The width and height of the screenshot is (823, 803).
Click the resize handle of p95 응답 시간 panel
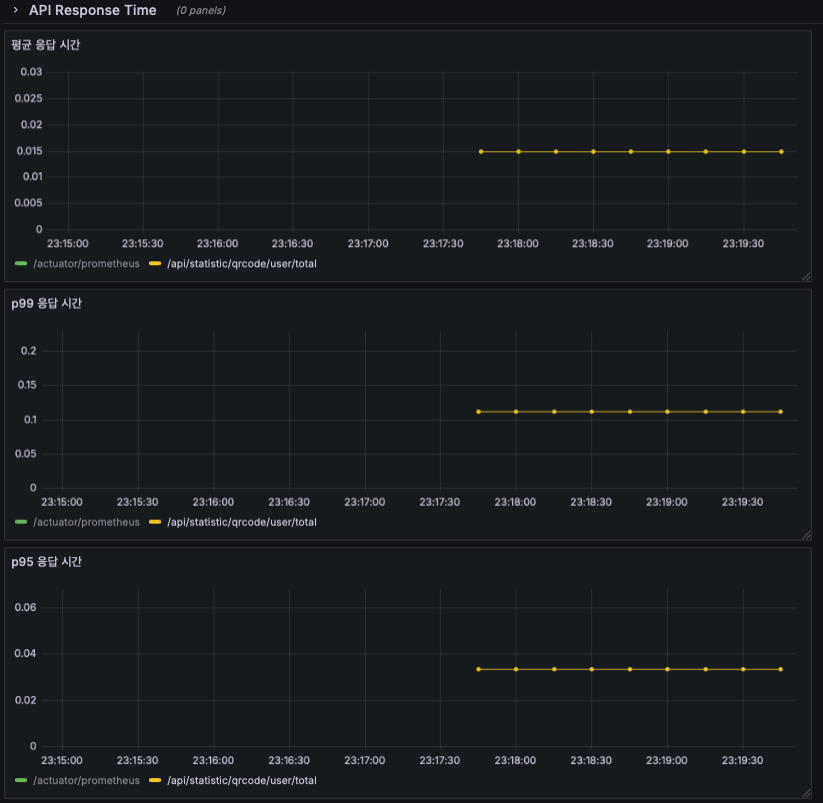[x=806, y=794]
